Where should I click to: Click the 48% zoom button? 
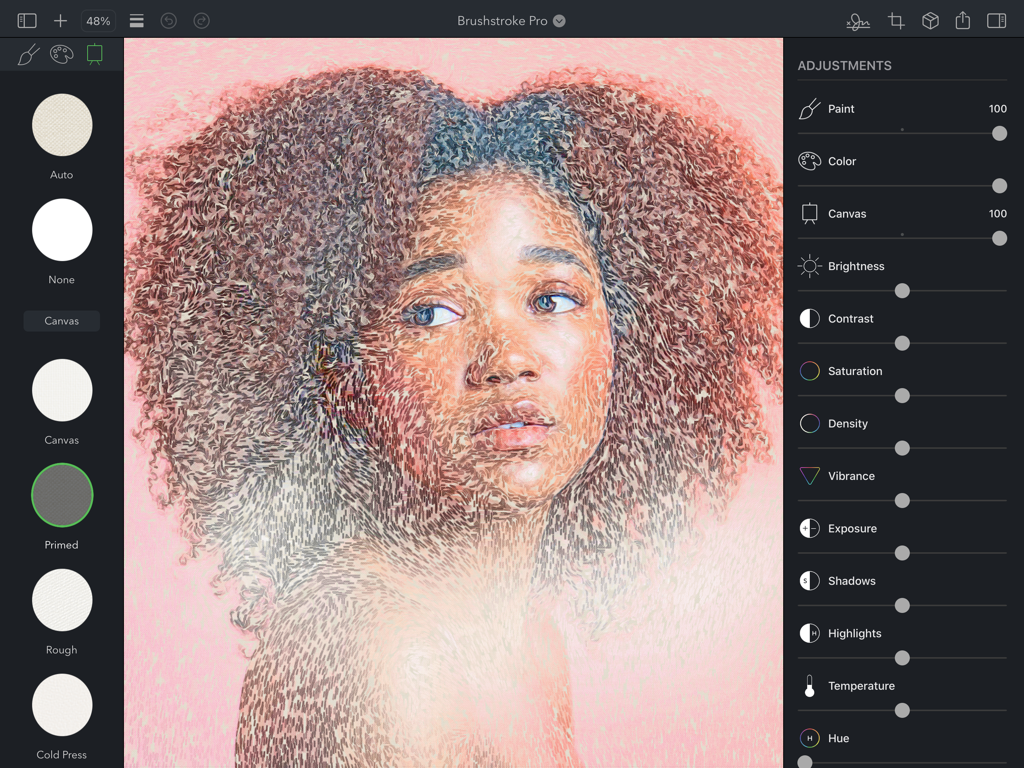coord(97,20)
